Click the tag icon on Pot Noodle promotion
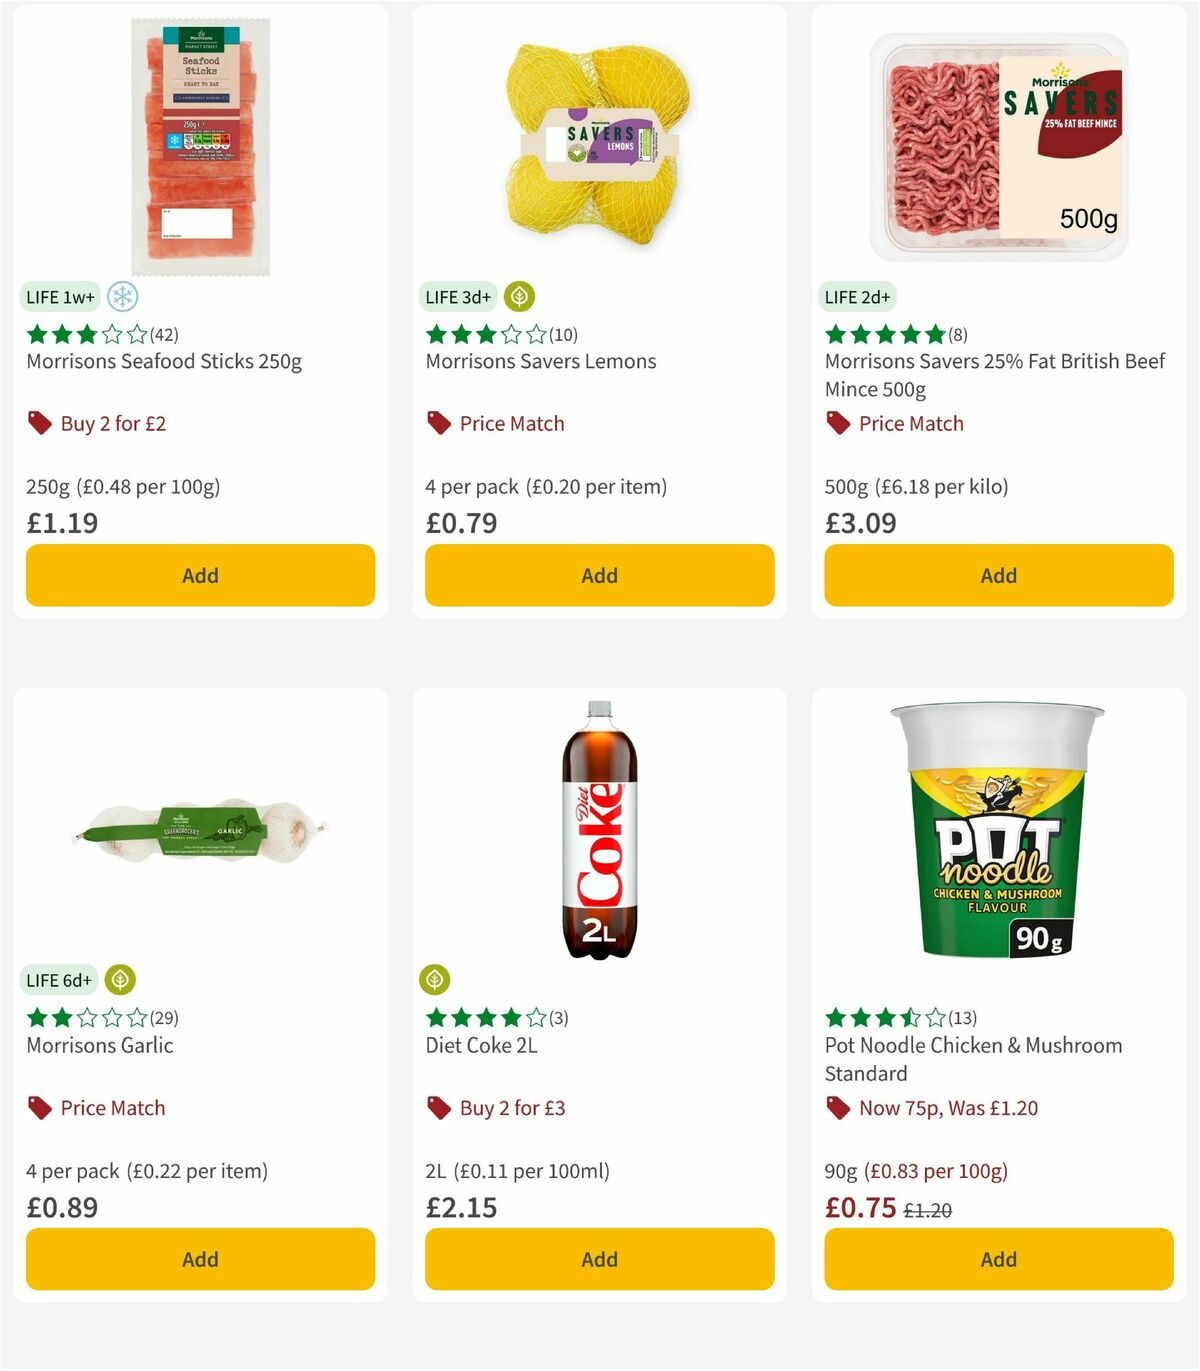The image size is (1200, 1371). [x=837, y=1107]
